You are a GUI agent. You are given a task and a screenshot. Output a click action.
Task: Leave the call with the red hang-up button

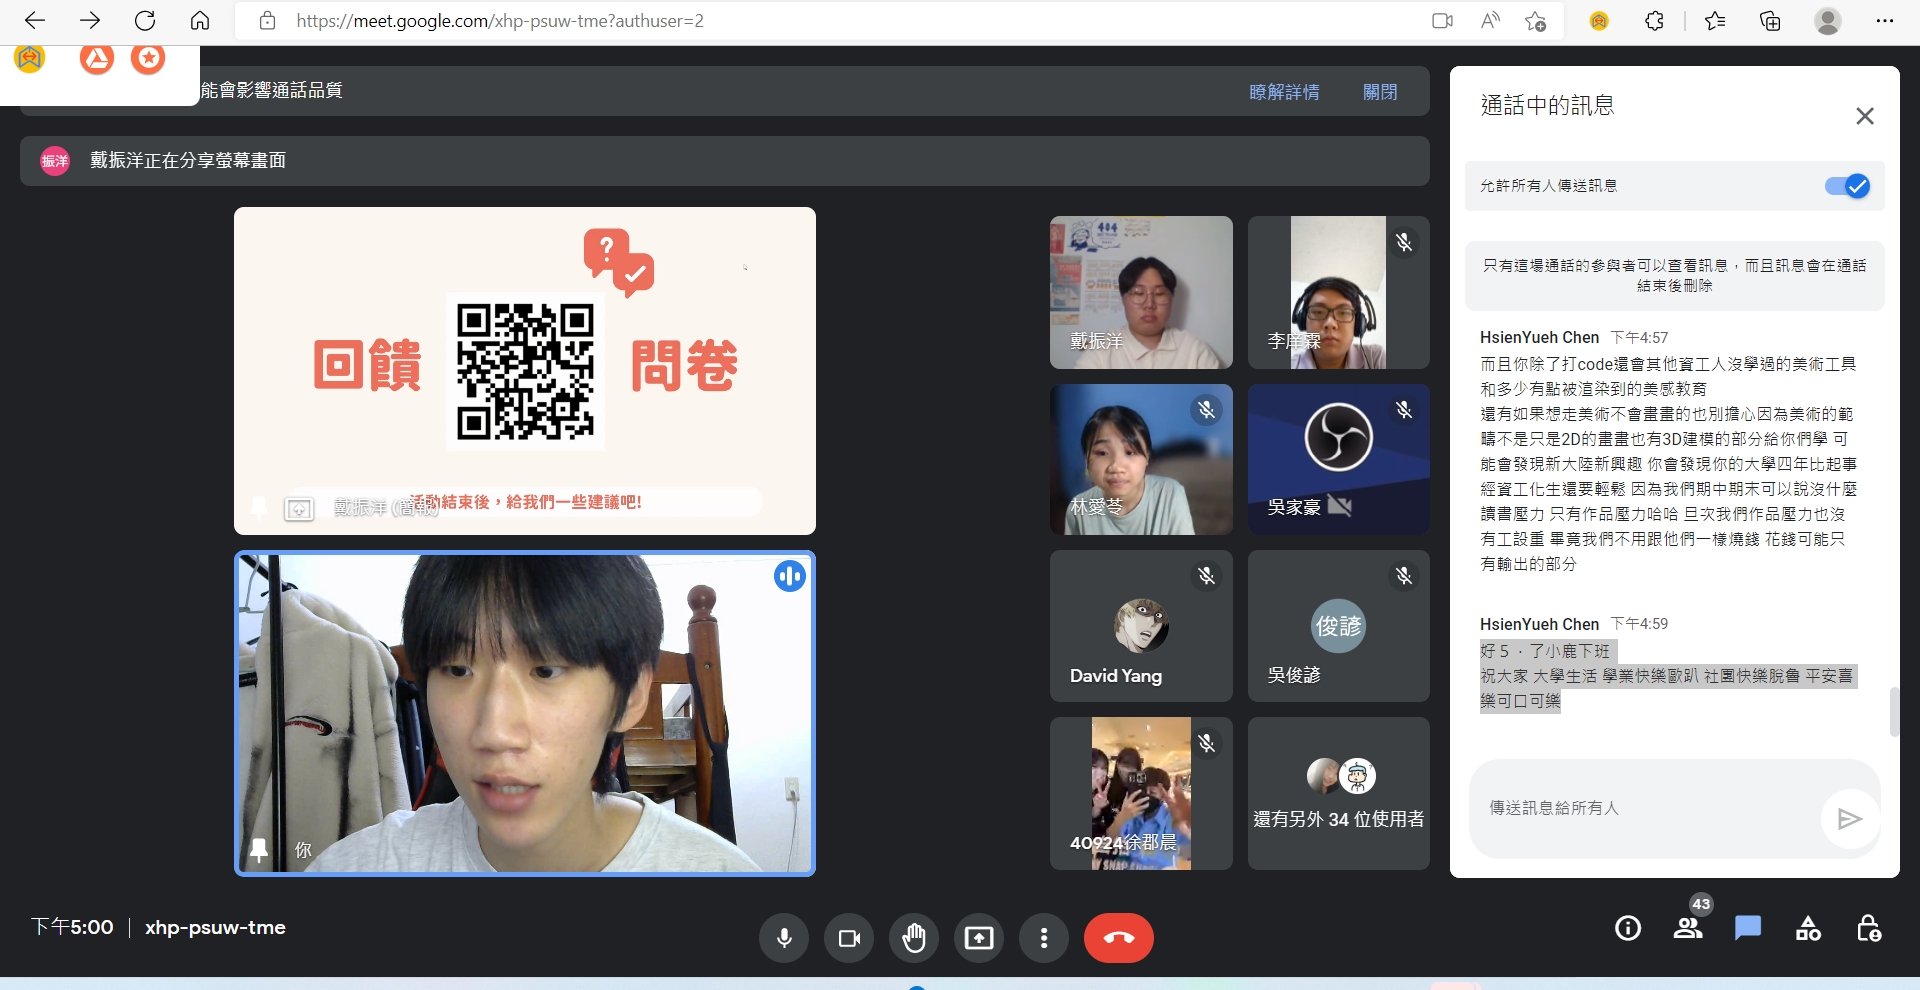(x=1118, y=938)
